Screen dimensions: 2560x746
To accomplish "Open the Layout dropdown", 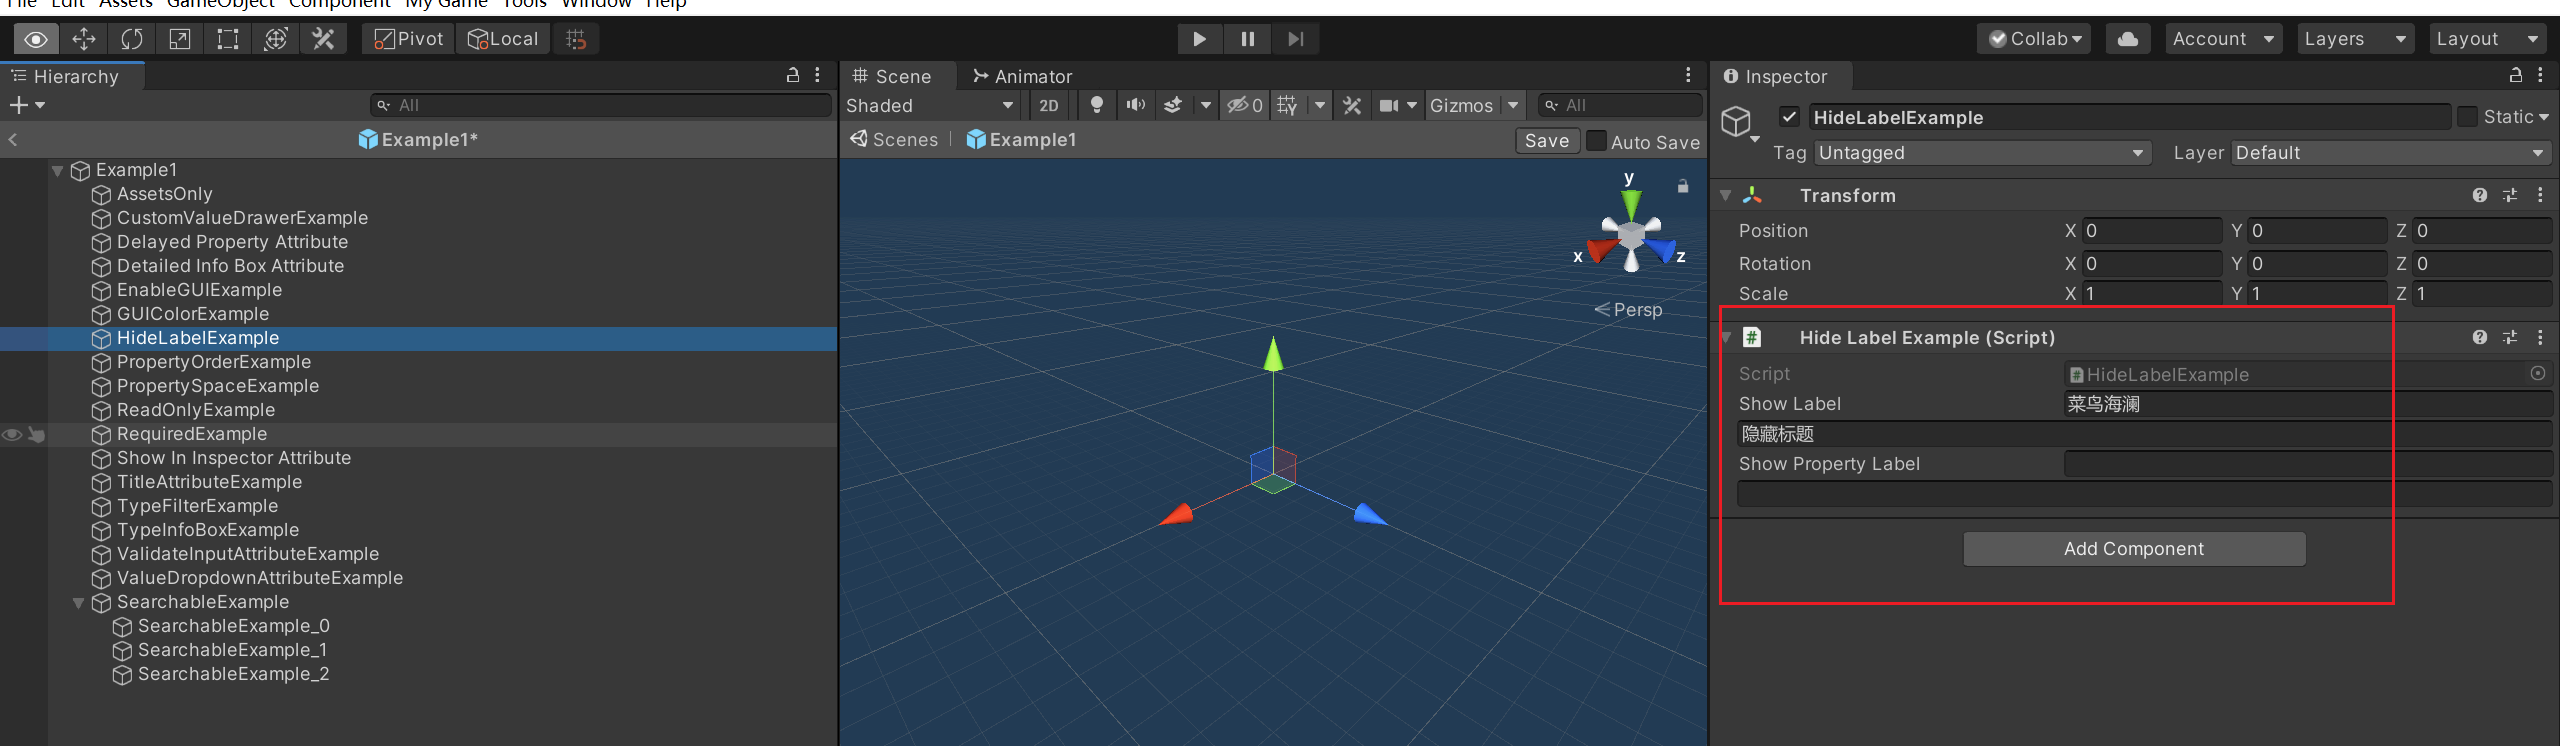I will 2488,39.
